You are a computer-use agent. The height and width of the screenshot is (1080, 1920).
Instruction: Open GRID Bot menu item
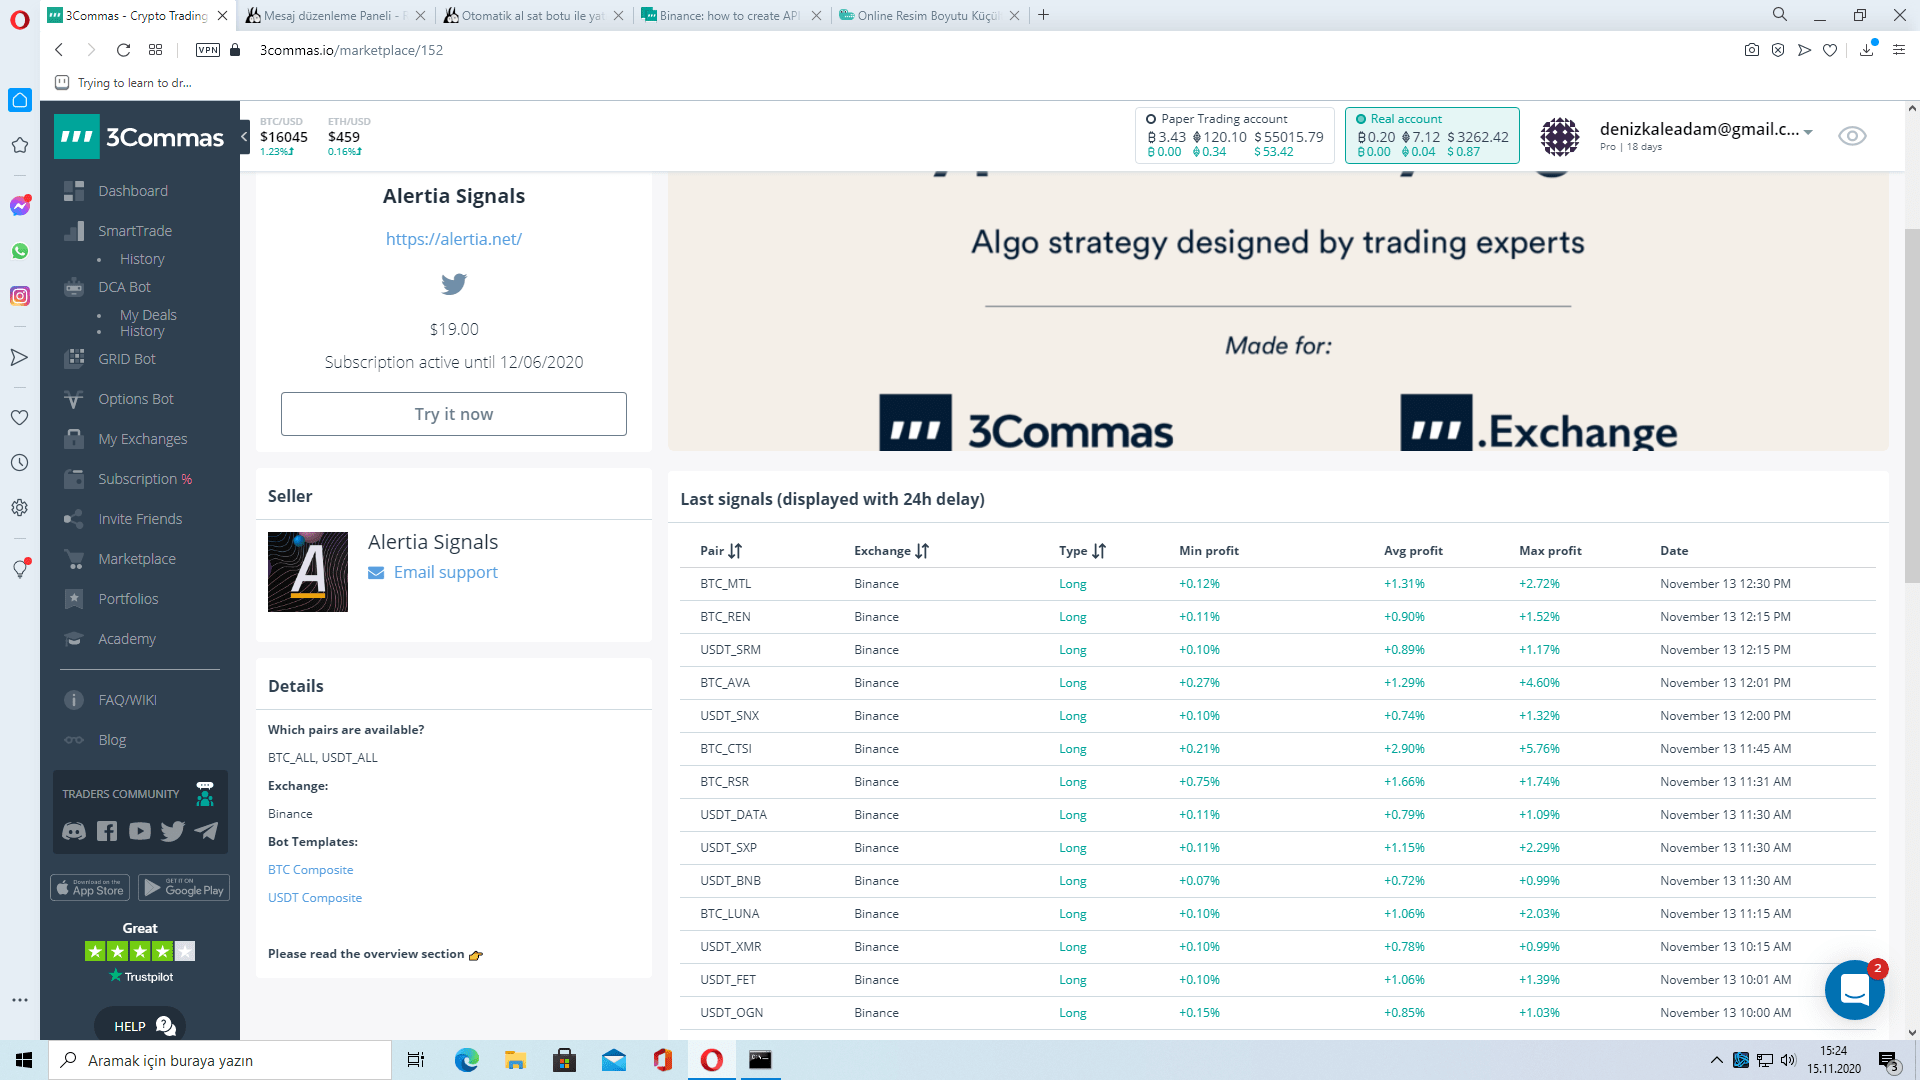click(x=127, y=359)
